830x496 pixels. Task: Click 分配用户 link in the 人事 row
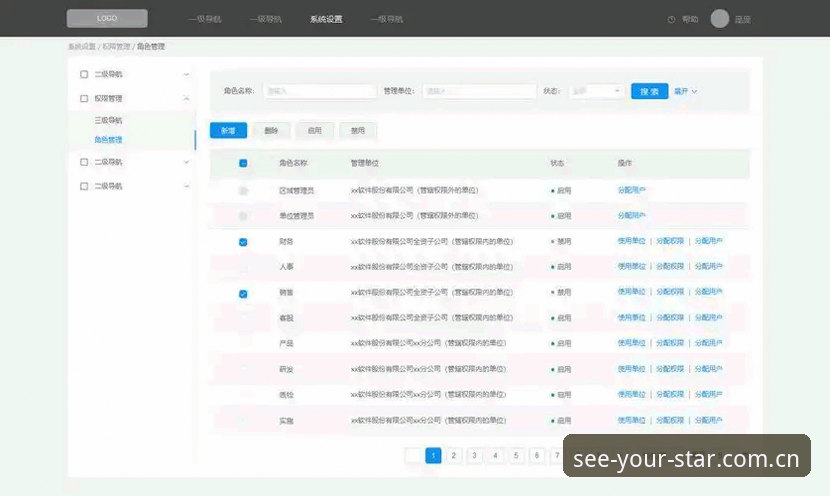(x=708, y=266)
